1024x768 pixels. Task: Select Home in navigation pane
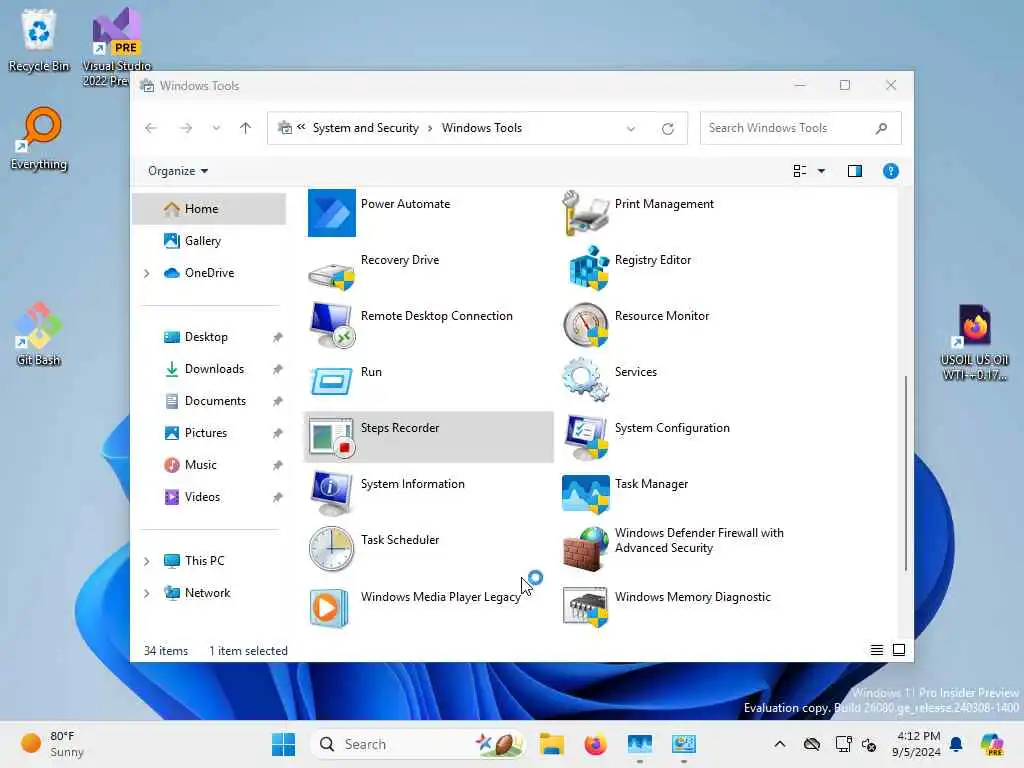(x=210, y=209)
